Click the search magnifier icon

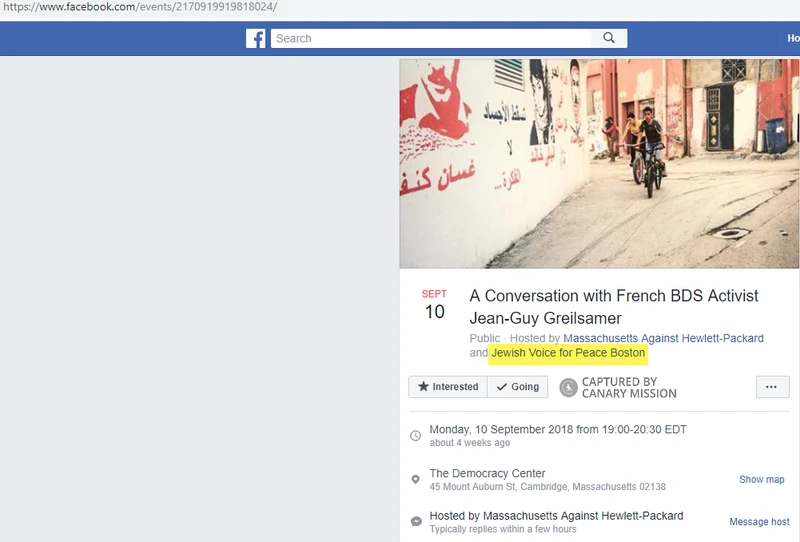pyautogui.click(x=609, y=38)
